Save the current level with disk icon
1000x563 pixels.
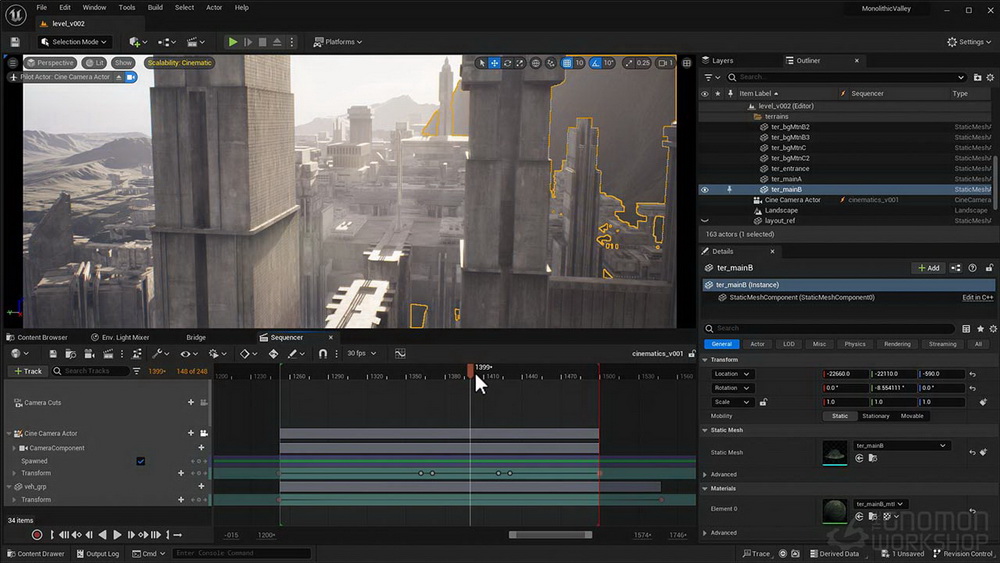click(15, 42)
